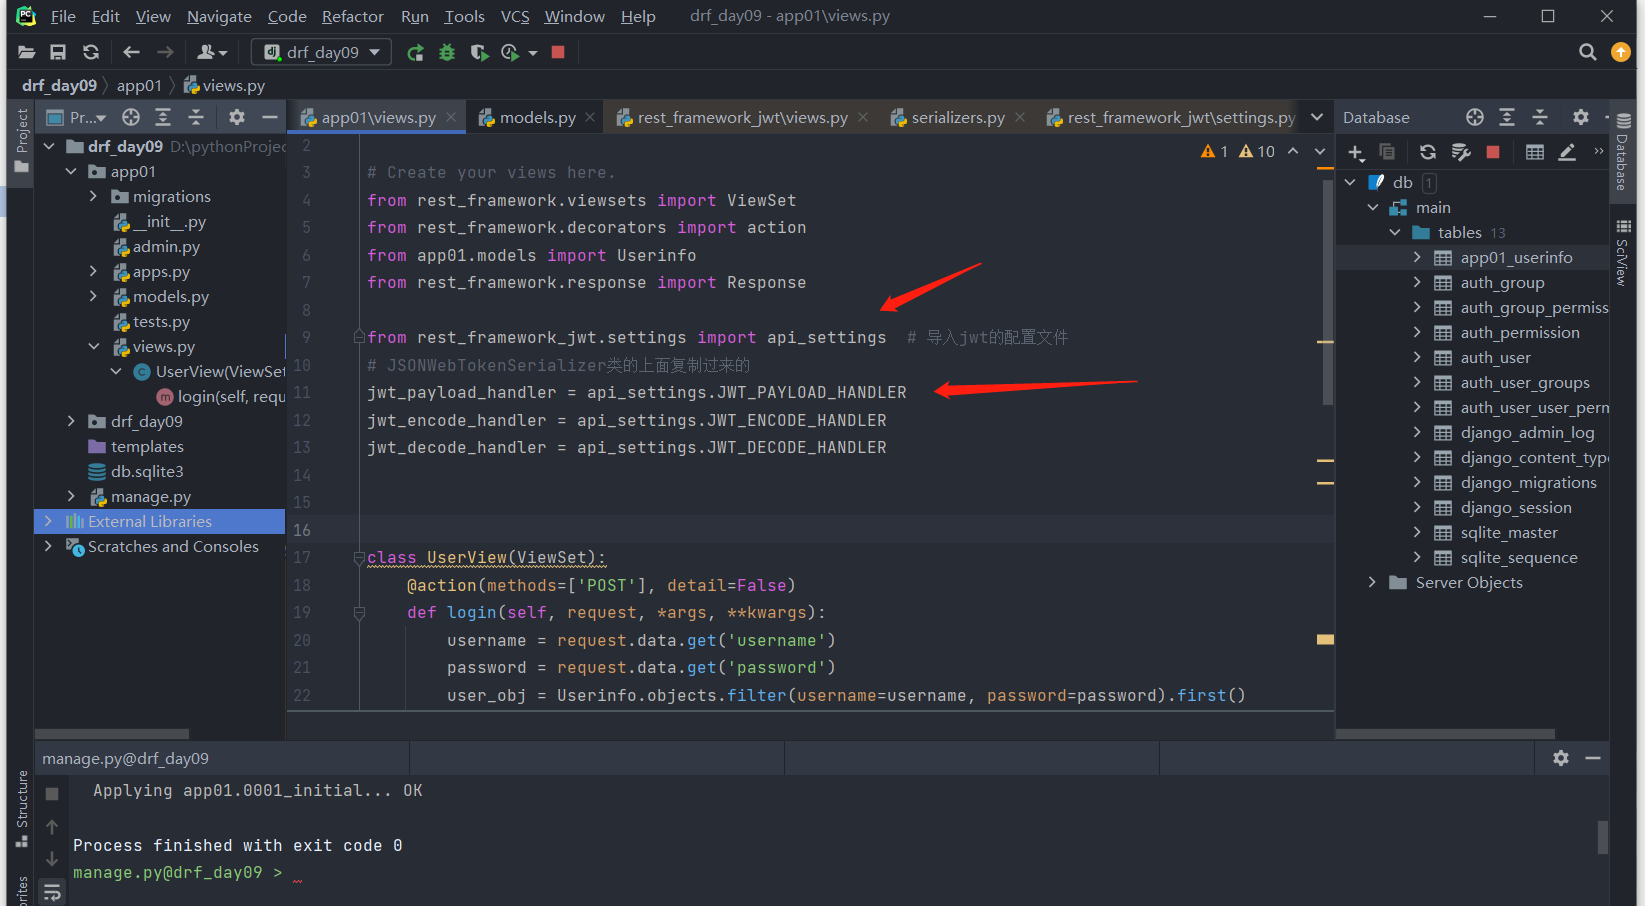
Task: Run the drf_day09 configuration
Action: (x=415, y=52)
